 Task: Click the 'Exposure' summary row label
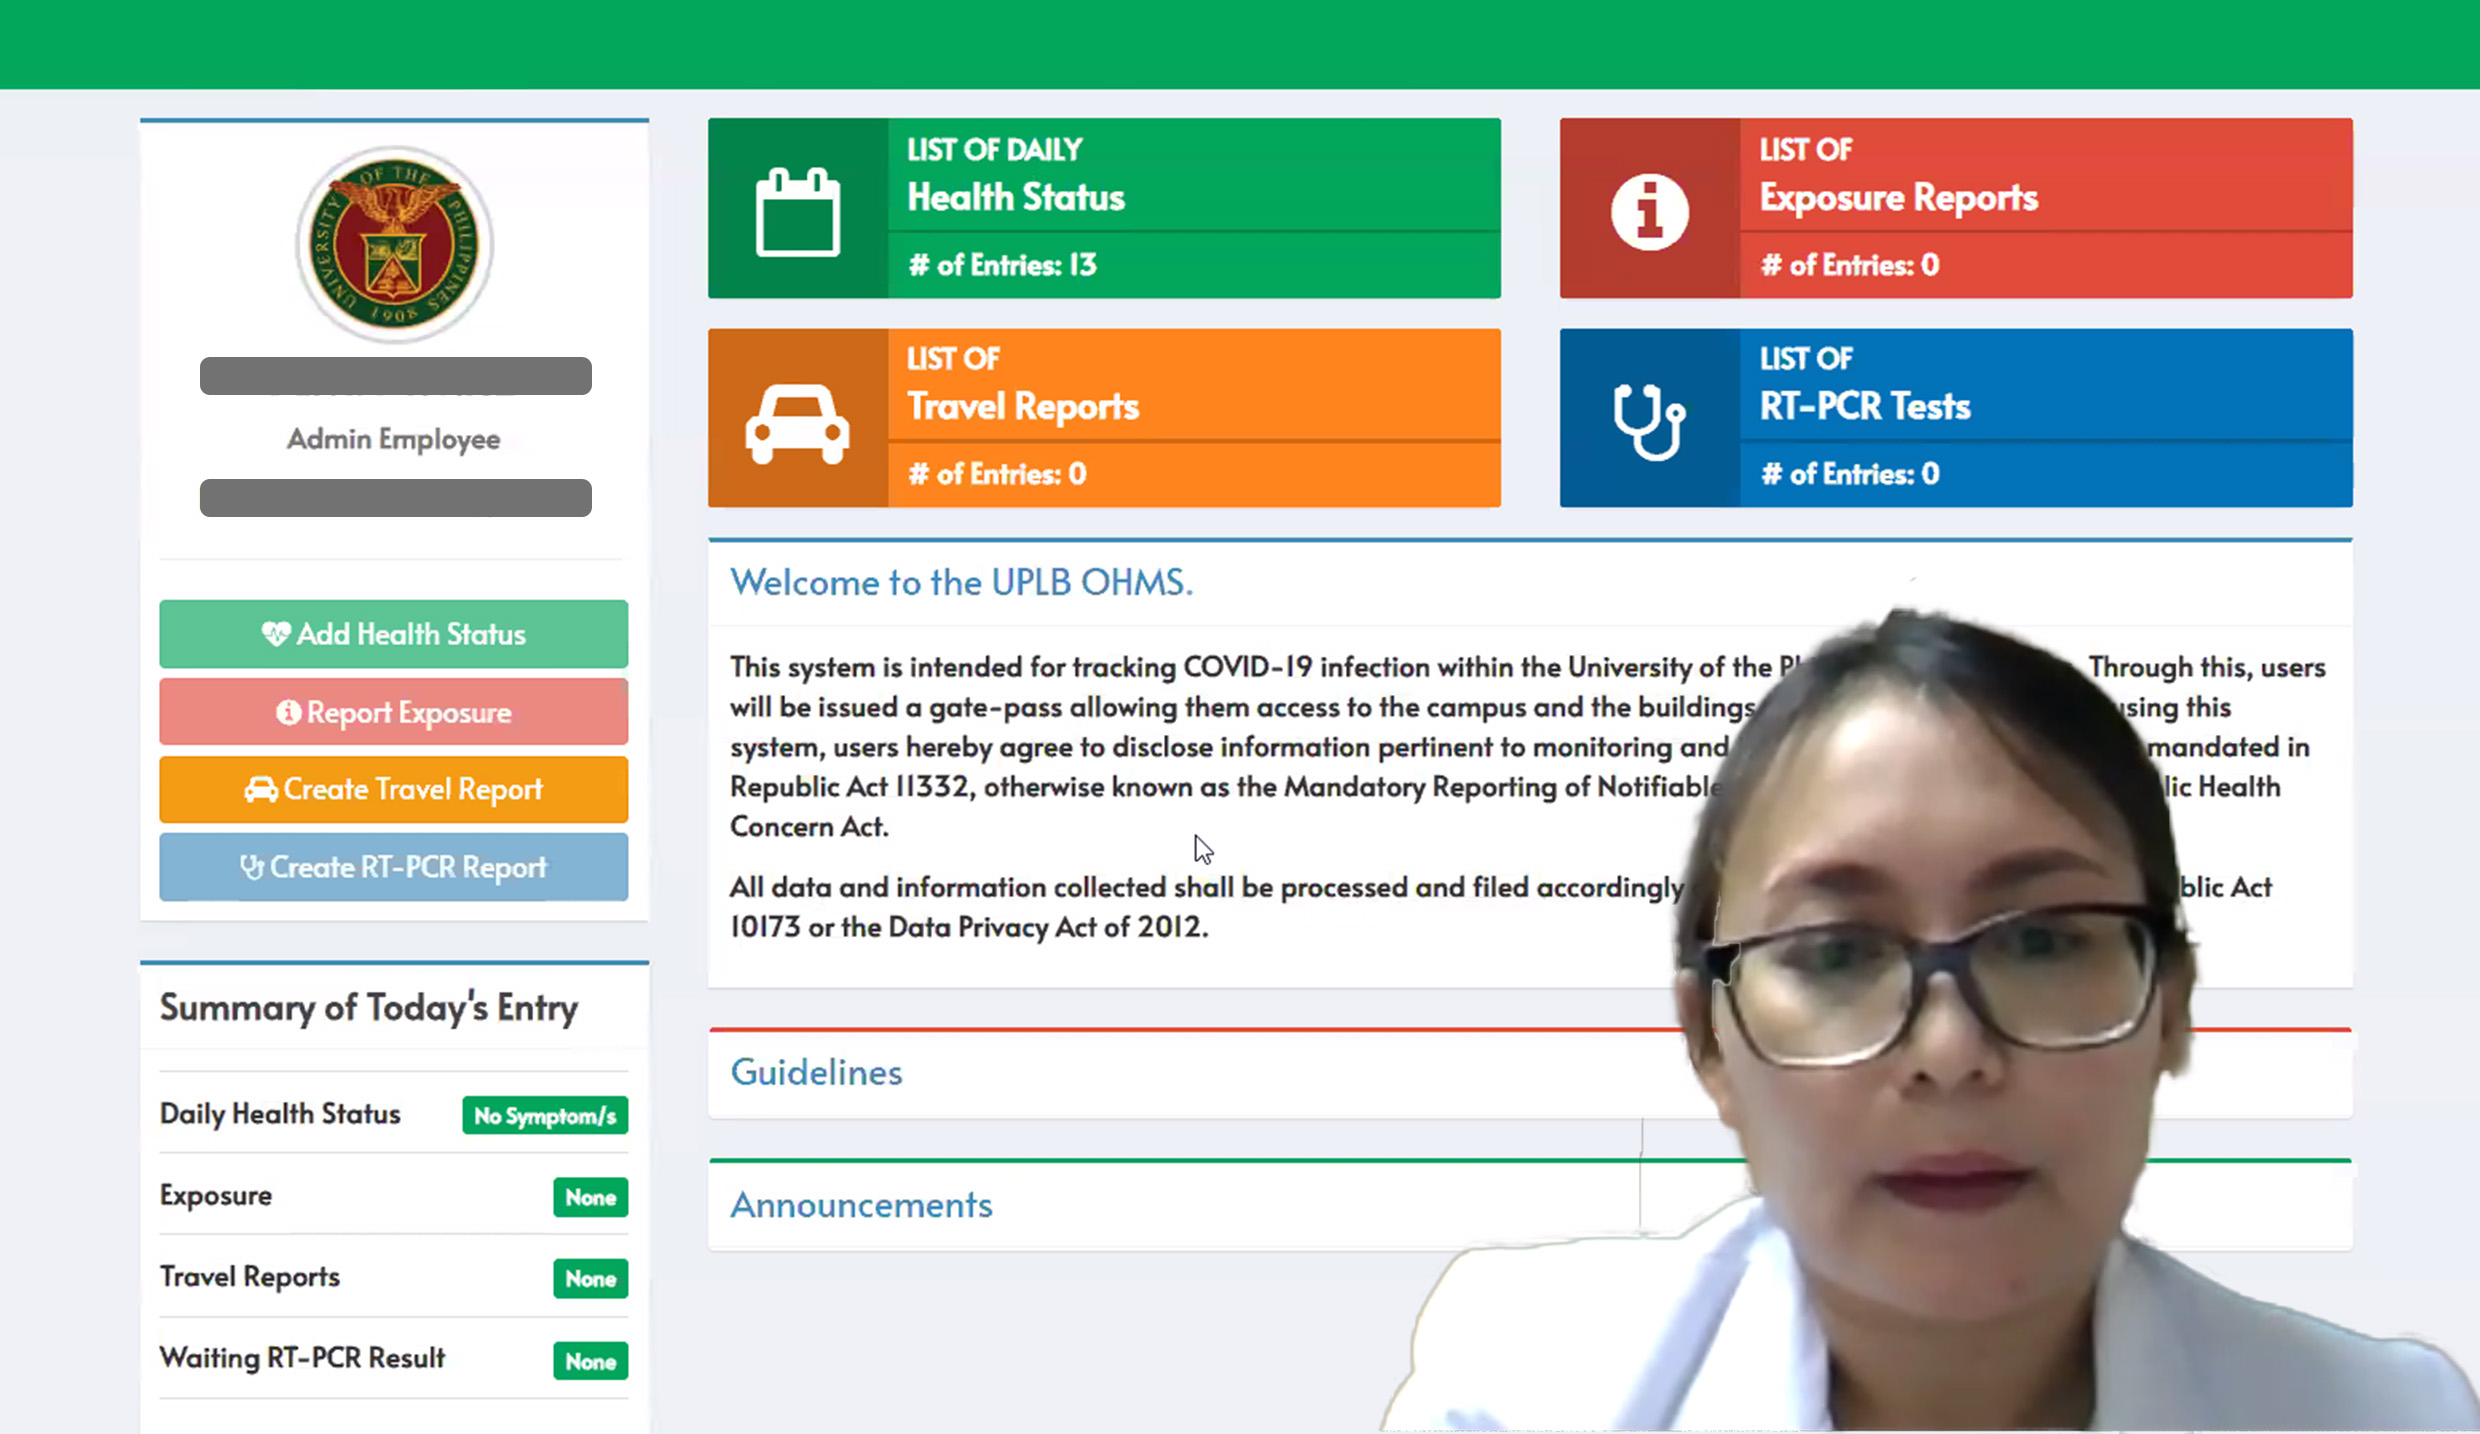[x=216, y=1196]
